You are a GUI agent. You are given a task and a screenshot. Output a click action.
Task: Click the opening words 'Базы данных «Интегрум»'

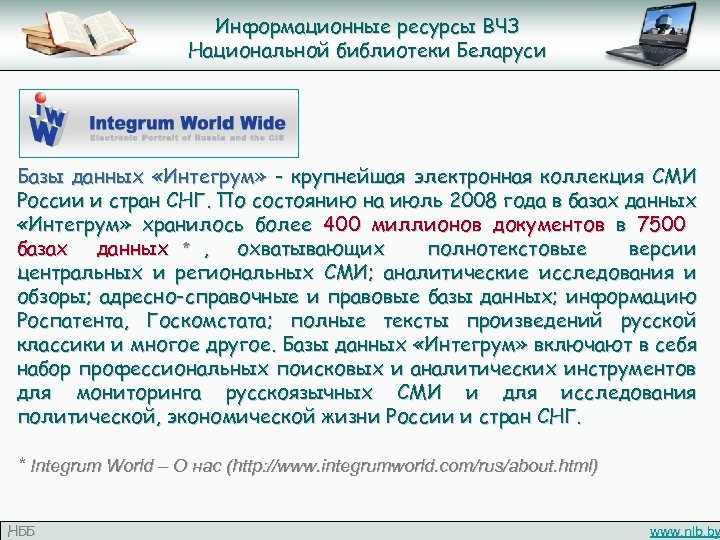(x=142, y=177)
